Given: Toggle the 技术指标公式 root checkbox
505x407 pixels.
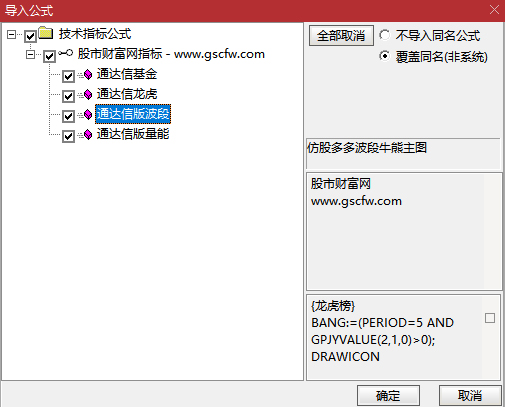Looking at the screenshot, I should click(x=30, y=36).
